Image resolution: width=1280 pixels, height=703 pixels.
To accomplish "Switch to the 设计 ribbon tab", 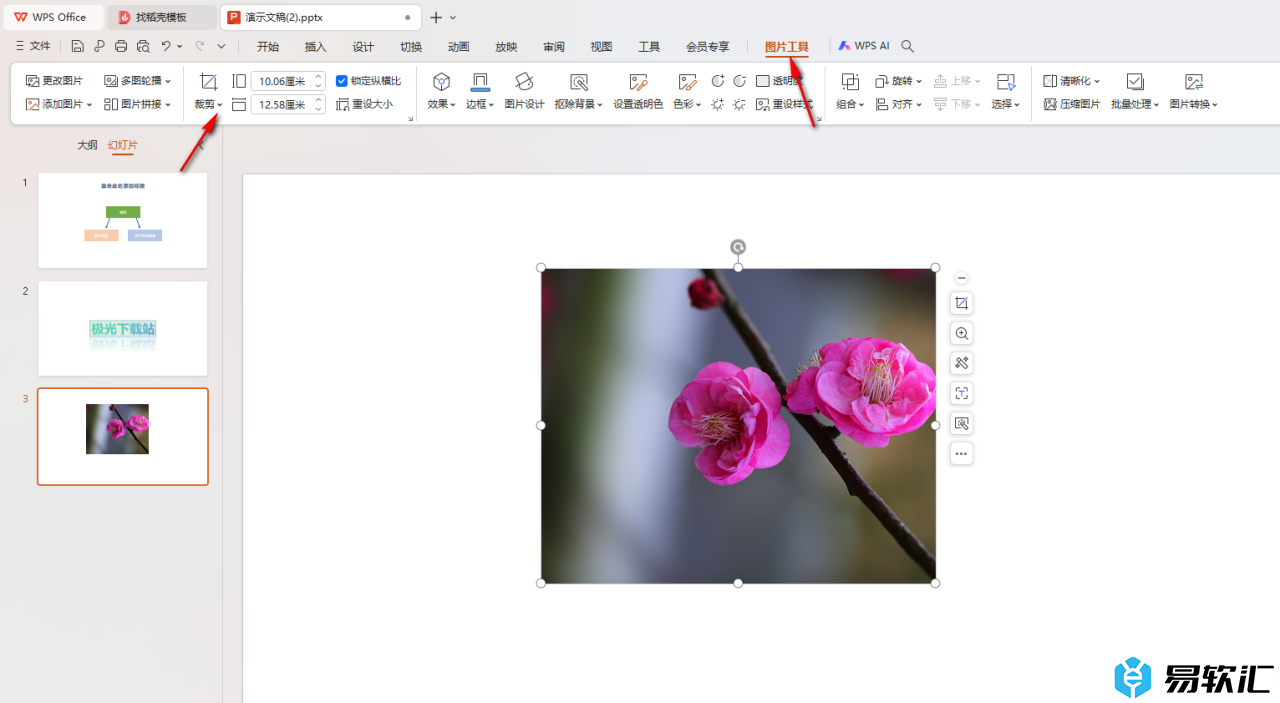I will tap(363, 46).
